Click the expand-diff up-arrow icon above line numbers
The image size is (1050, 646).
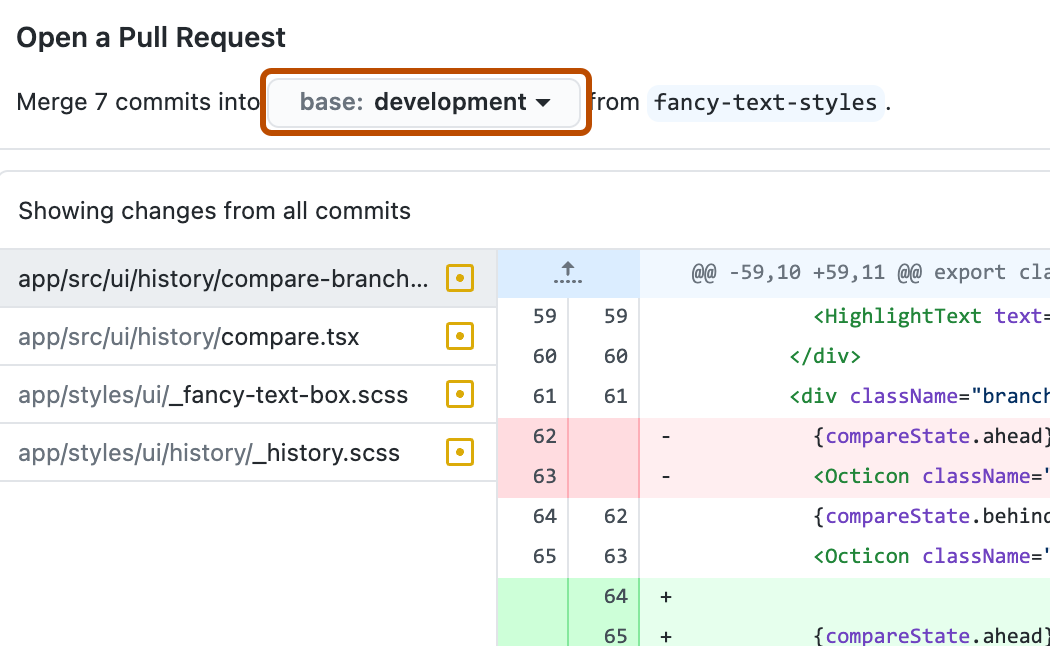click(x=568, y=268)
